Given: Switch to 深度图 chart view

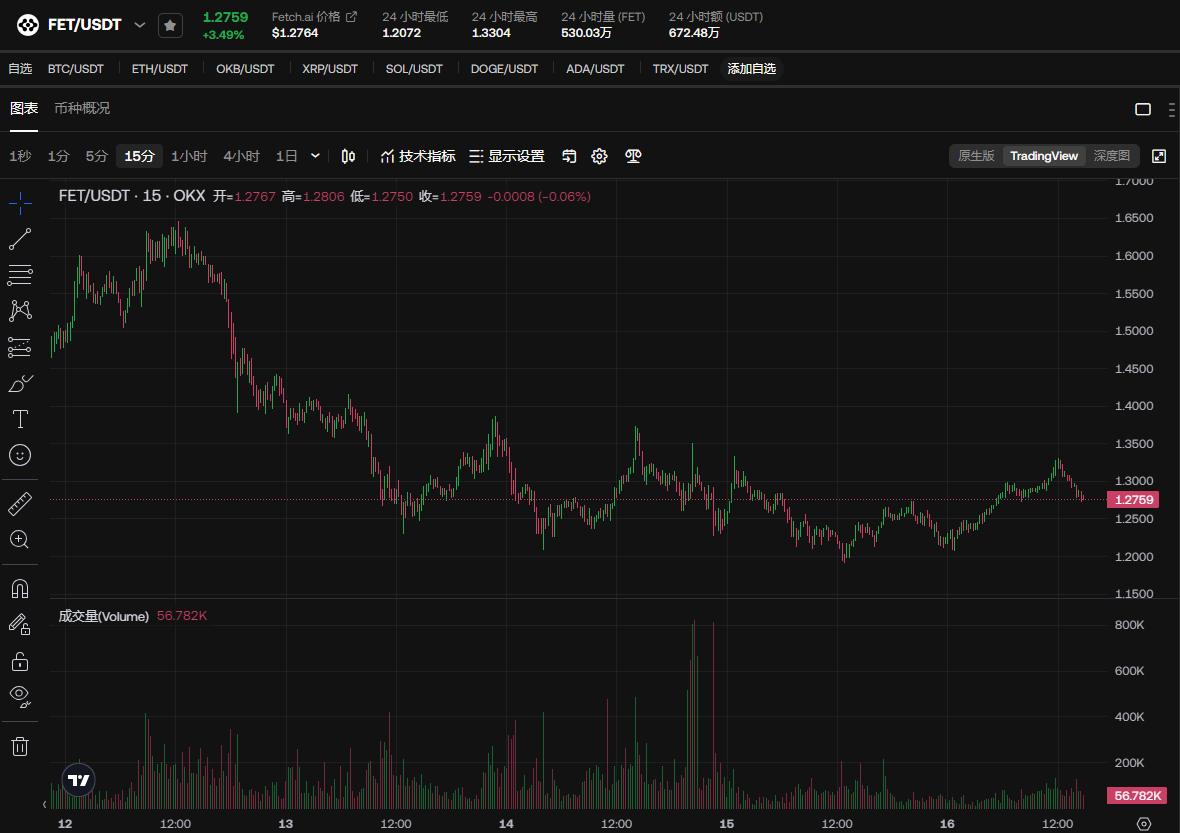Looking at the screenshot, I should click(x=1111, y=156).
